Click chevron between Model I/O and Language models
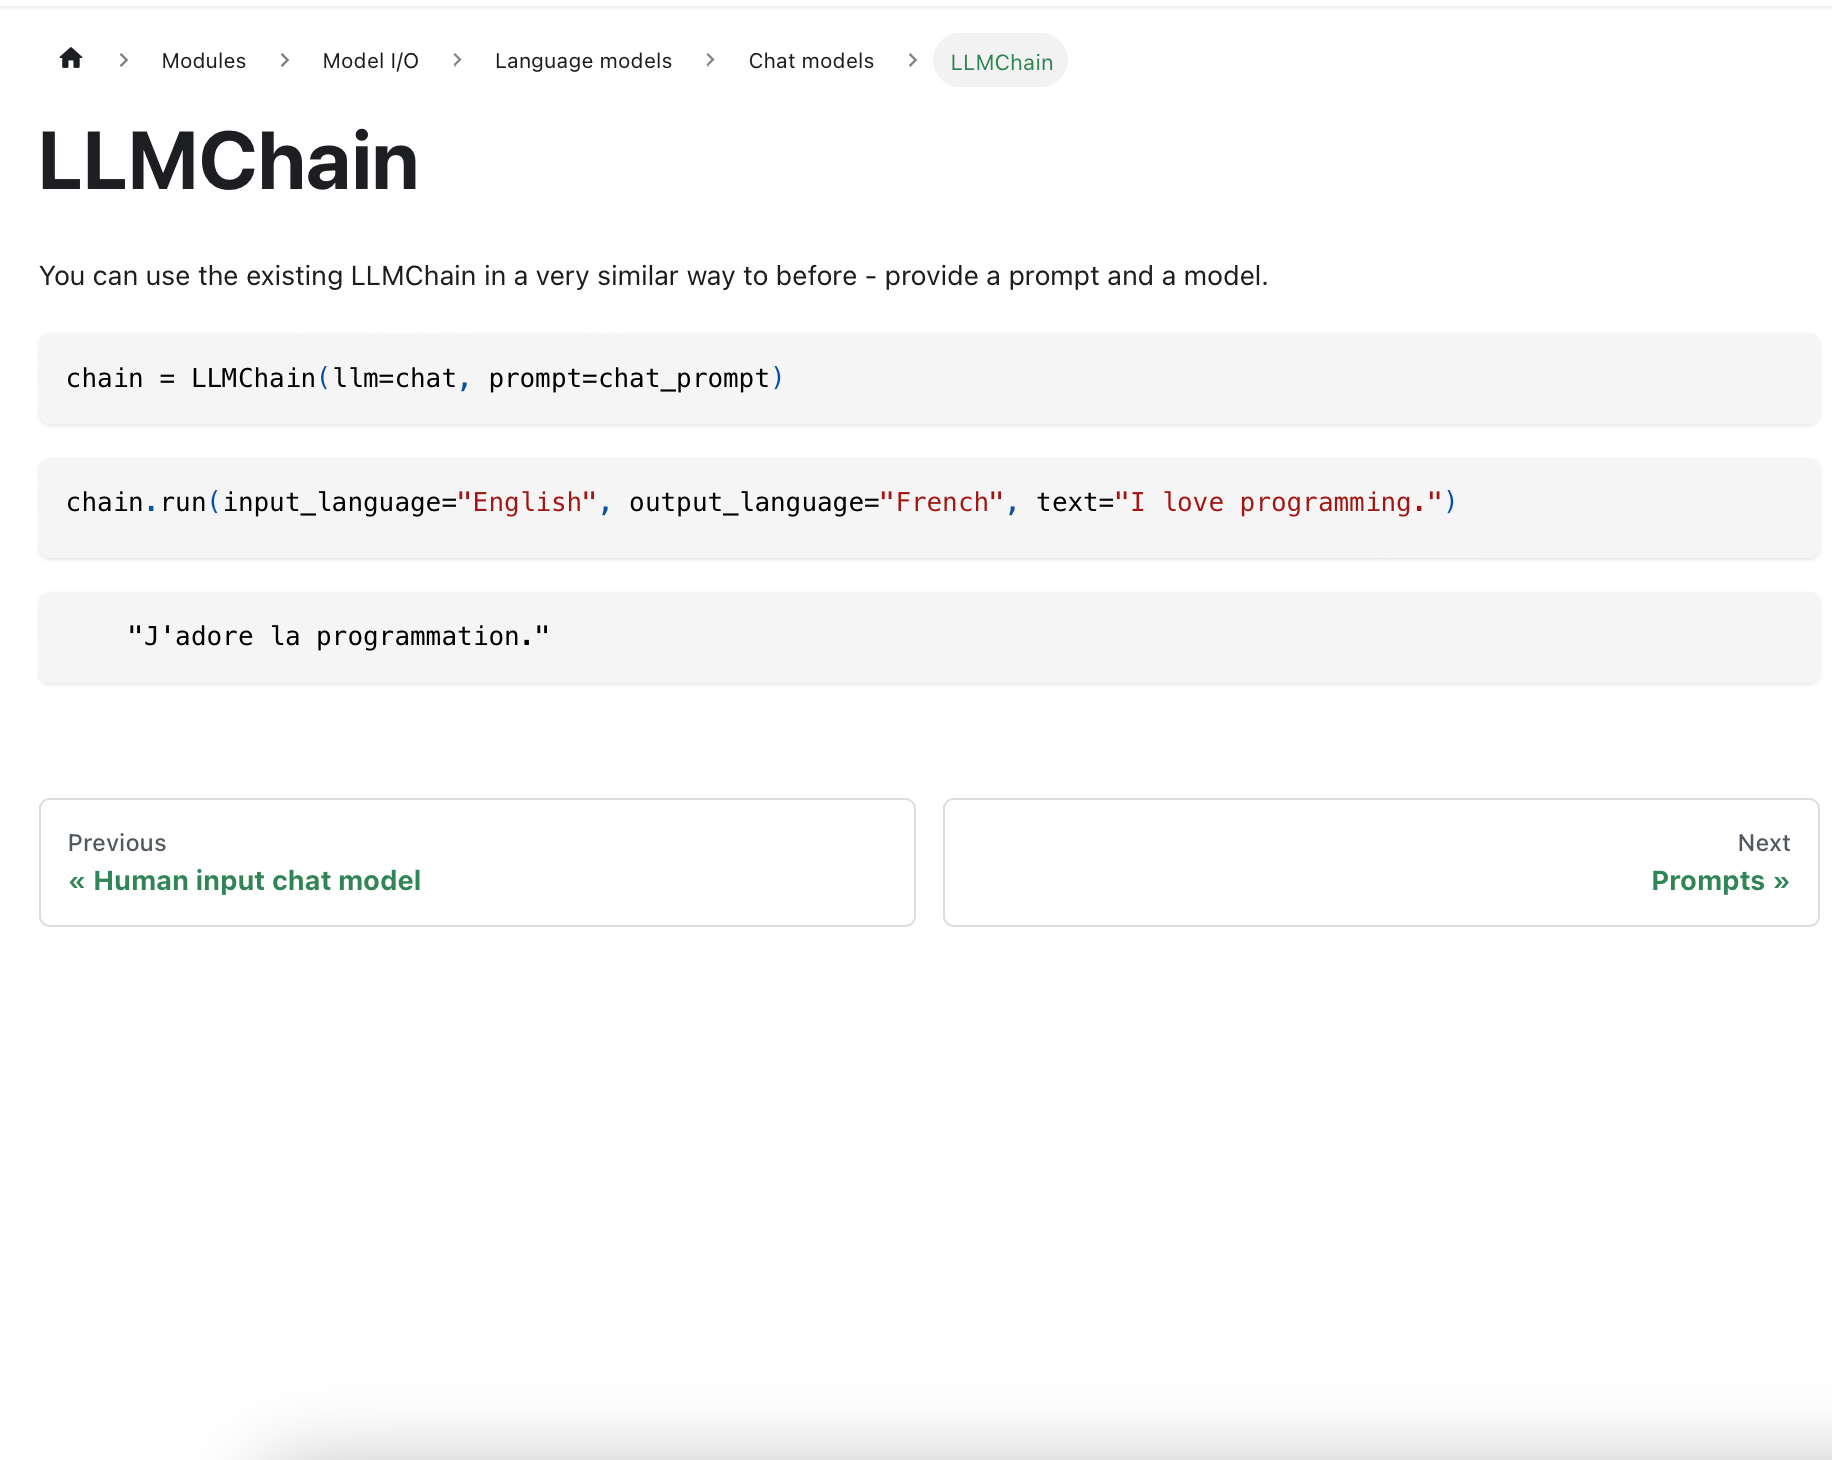Image resolution: width=1832 pixels, height=1460 pixels. [457, 61]
